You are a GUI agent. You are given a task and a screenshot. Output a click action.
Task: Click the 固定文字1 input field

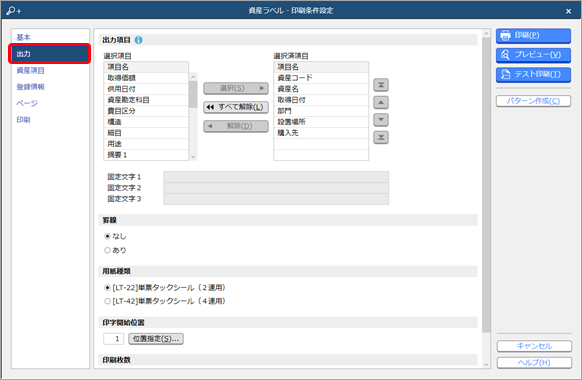click(276, 177)
